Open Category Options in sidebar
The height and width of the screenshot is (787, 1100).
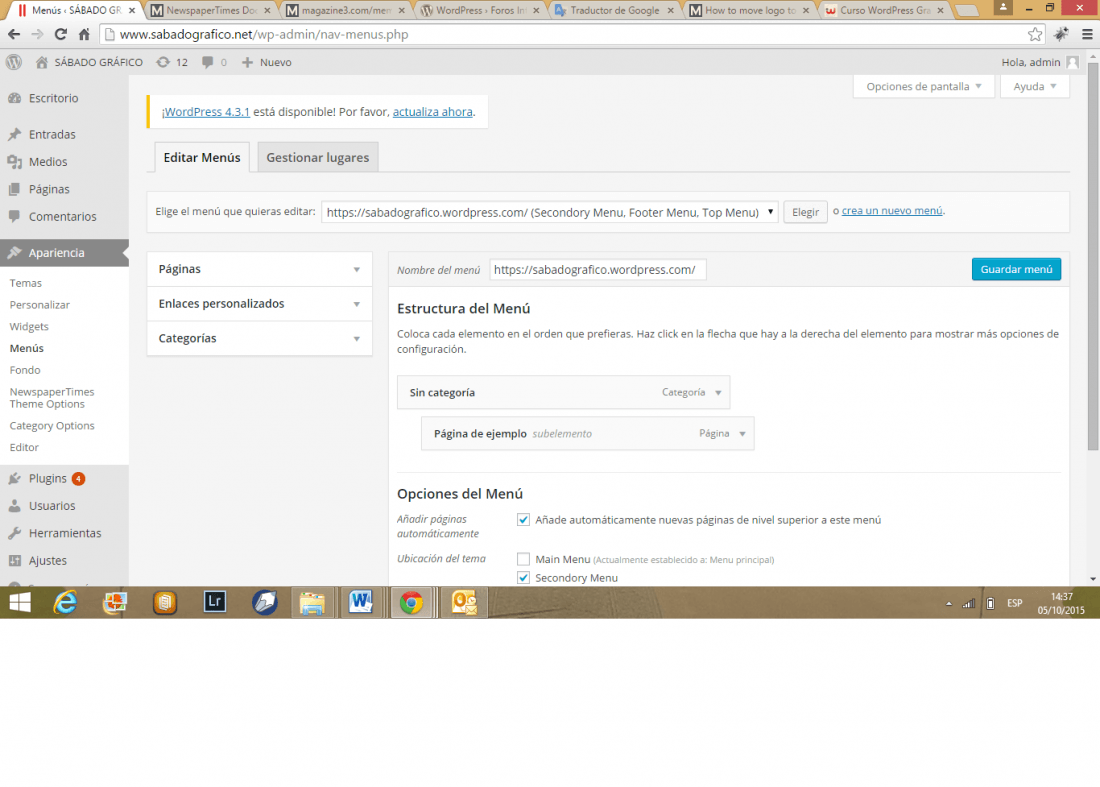pos(52,426)
